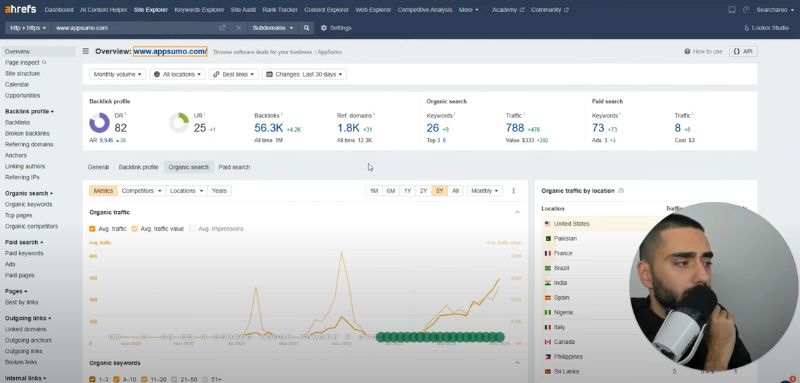
Task: Toggle Avg. traffic value checkbox
Action: pyautogui.click(x=135, y=229)
